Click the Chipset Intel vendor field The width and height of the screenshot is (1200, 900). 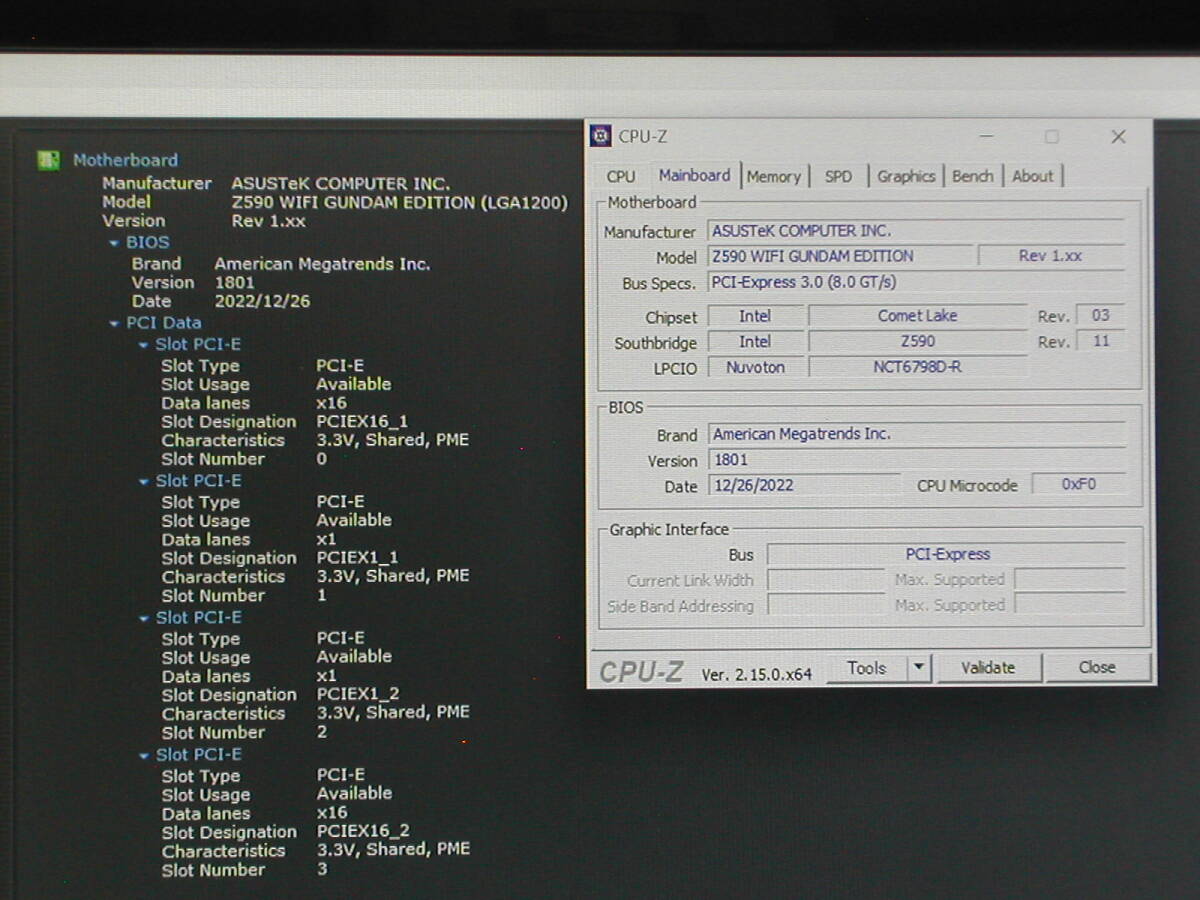(755, 316)
